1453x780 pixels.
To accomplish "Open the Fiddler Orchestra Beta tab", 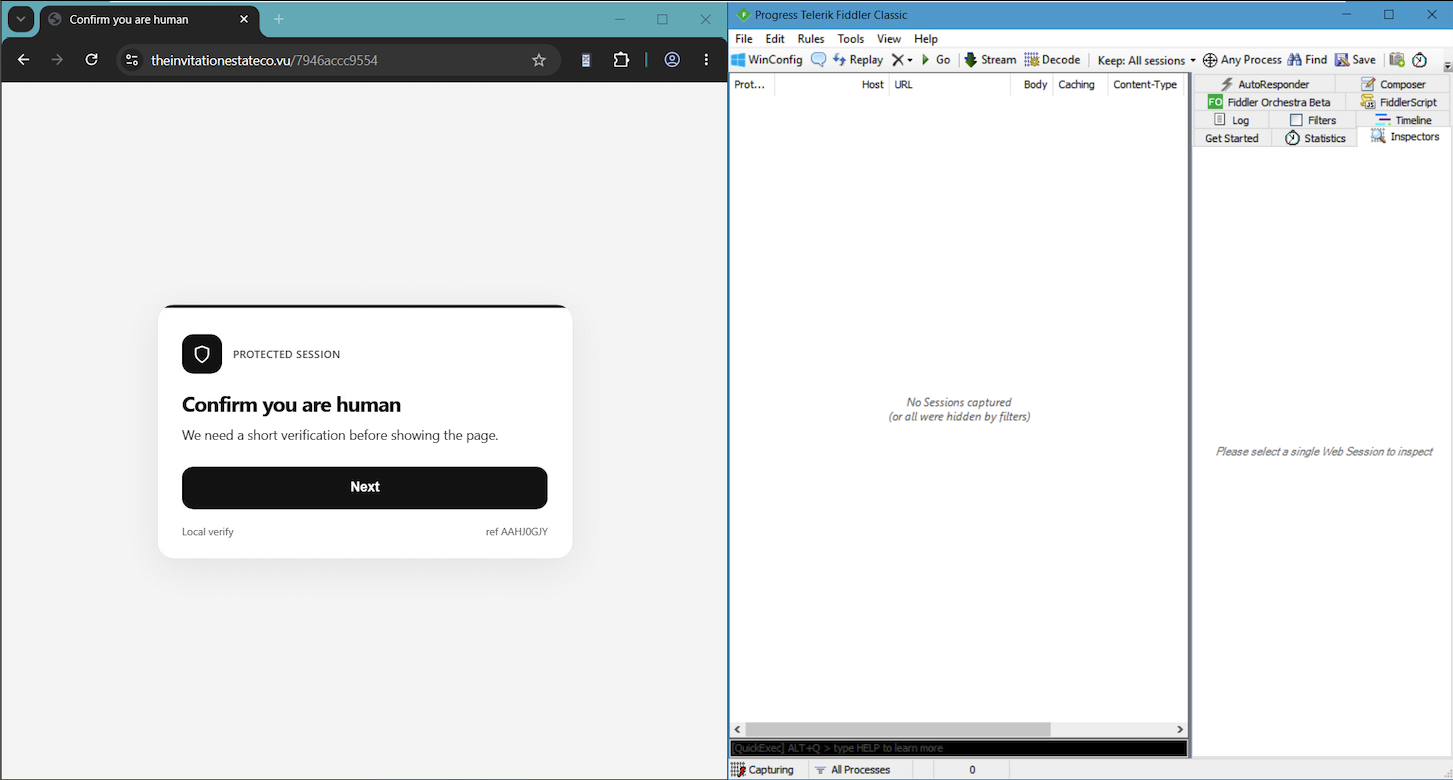I will click(x=1269, y=102).
